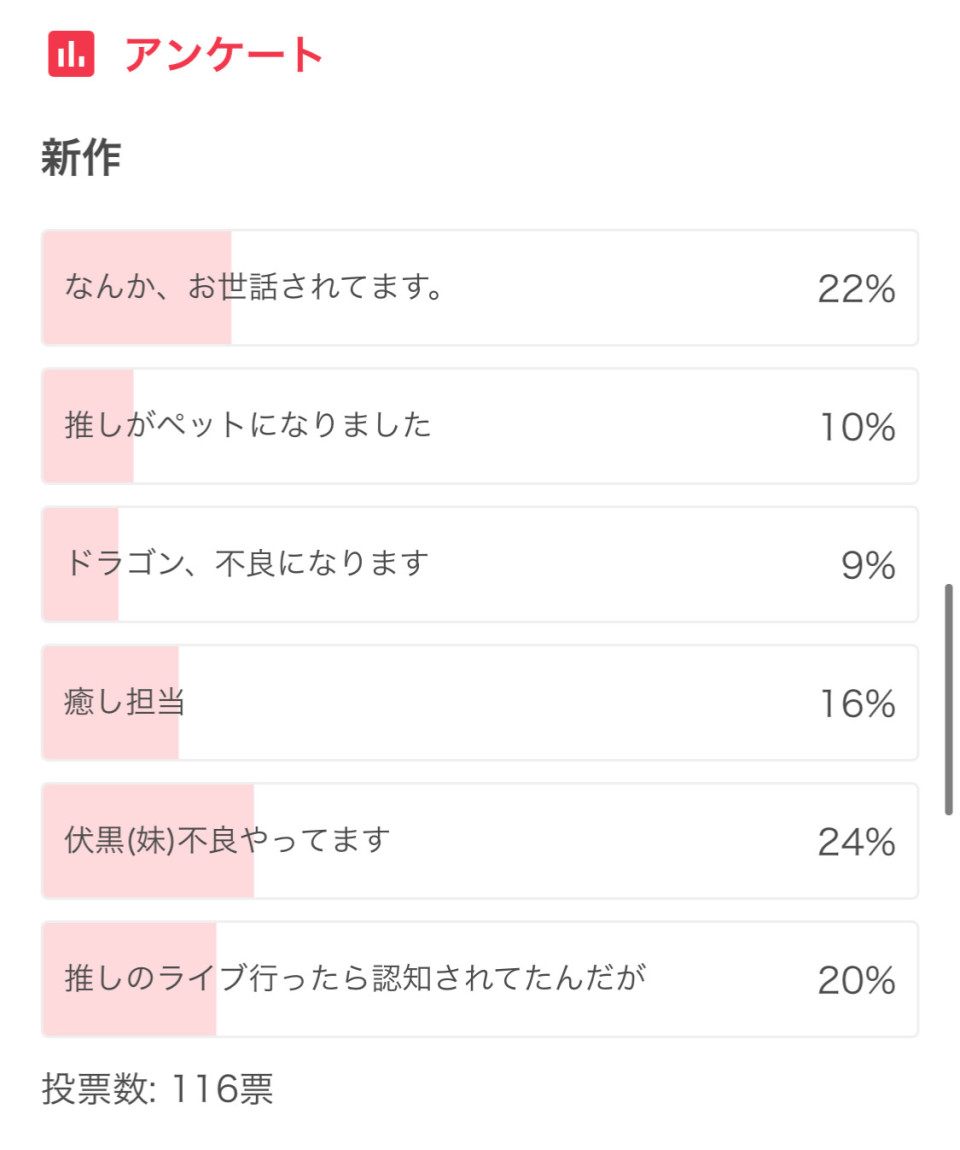Select option なんか、お世話されてます。
960x1150 pixels.
(x=480, y=288)
